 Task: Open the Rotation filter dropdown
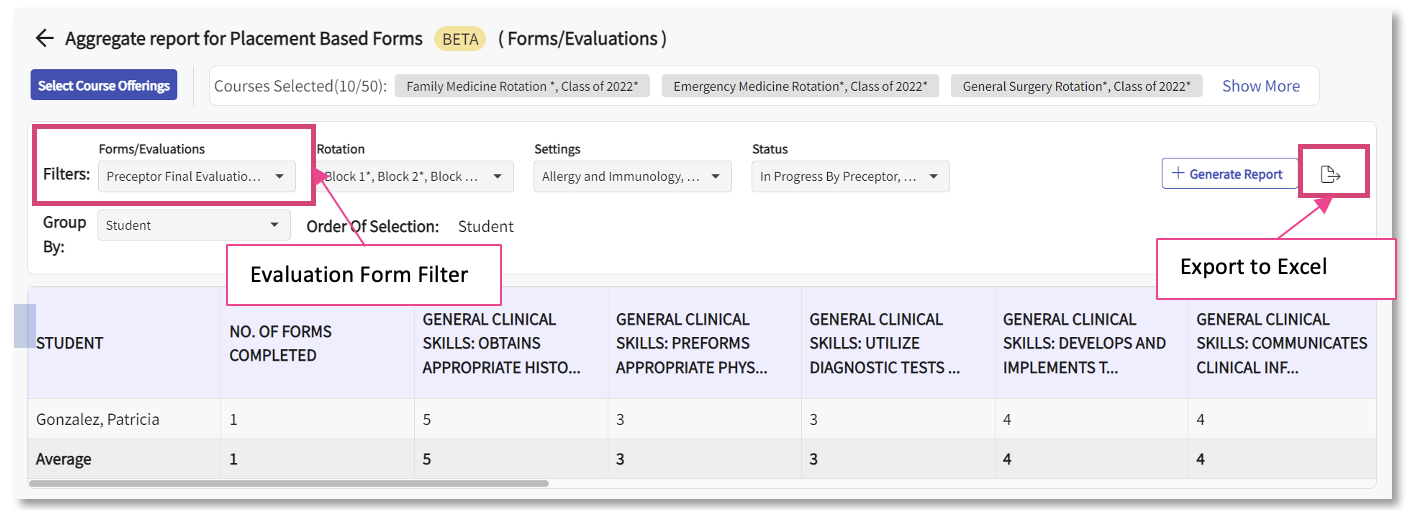point(416,177)
